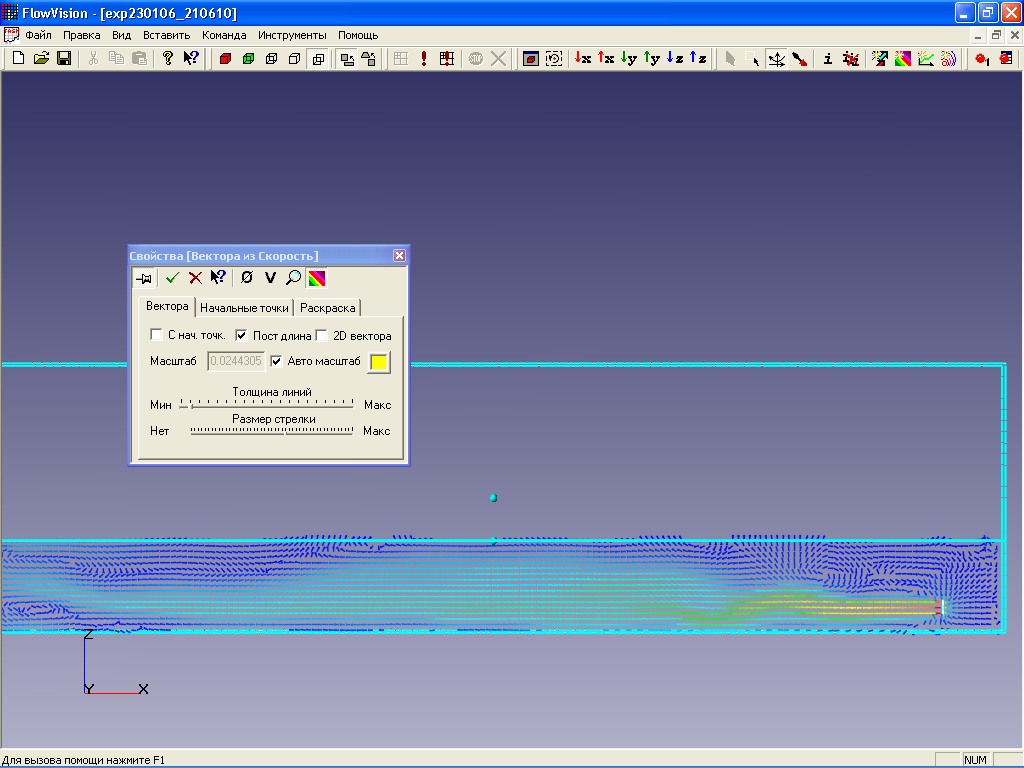Disable the 'Авто масштаб' checkbox
1024x768 pixels.
[x=277, y=361]
